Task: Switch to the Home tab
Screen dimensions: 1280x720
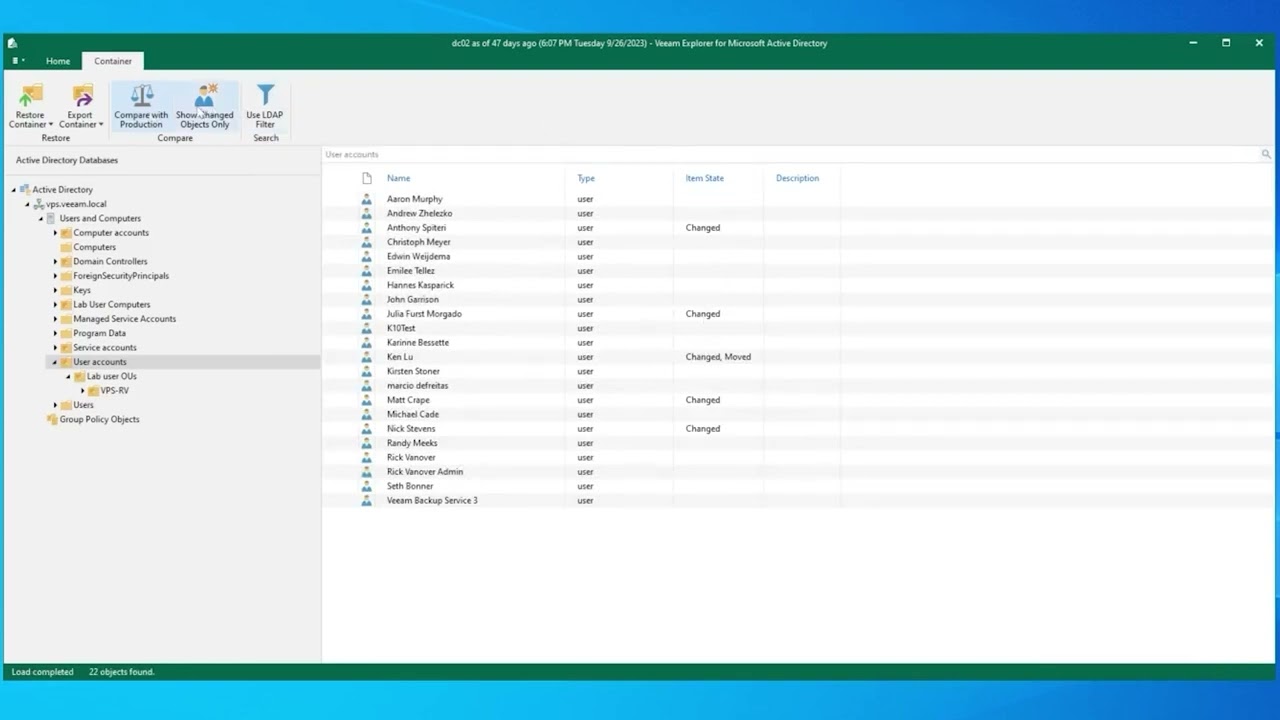Action: click(x=58, y=61)
